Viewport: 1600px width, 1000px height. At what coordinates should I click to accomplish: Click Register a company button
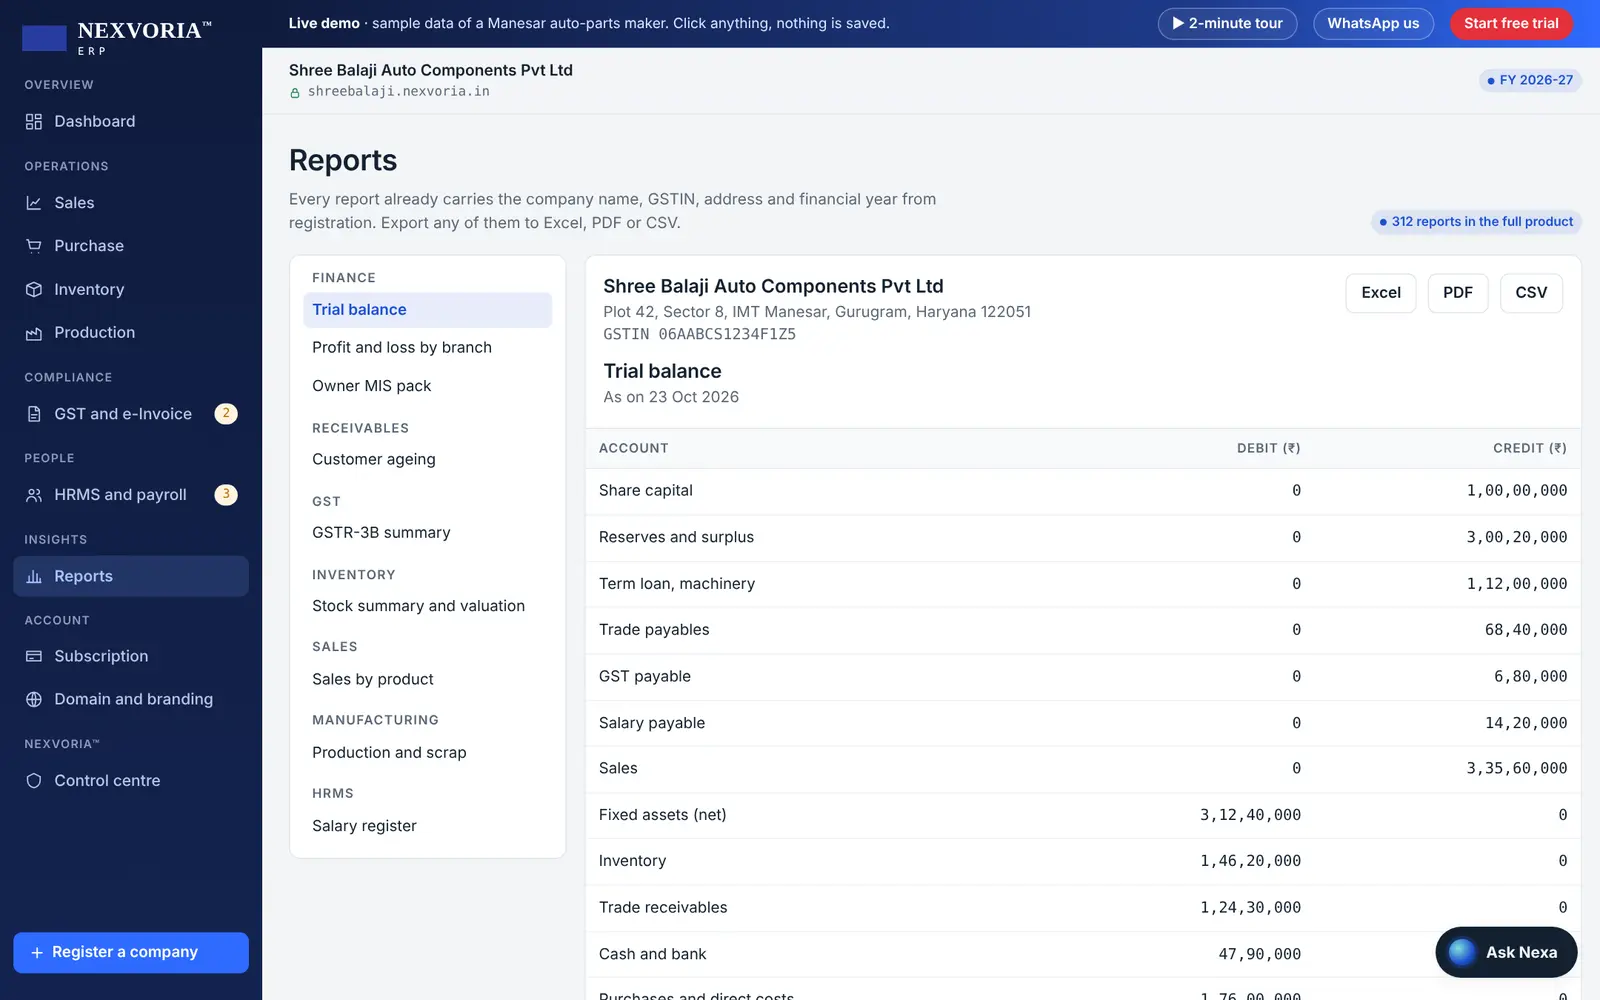pyautogui.click(x=131, y=953)
